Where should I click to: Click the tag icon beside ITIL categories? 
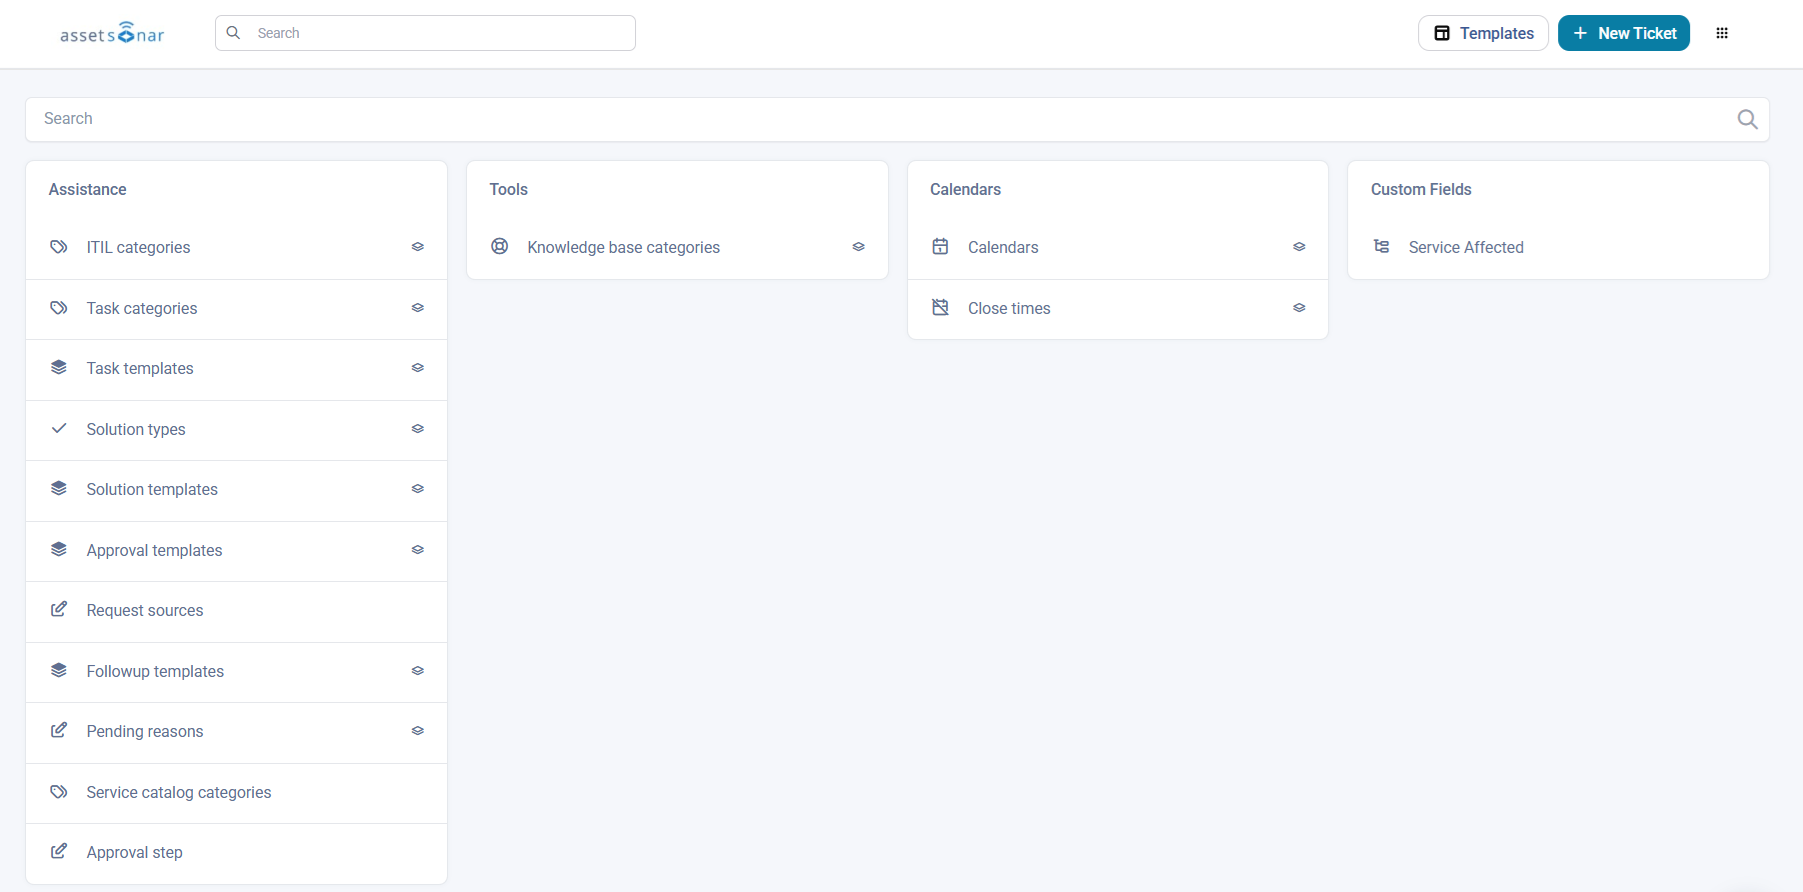pyautogui.click(x=59, y=247)
